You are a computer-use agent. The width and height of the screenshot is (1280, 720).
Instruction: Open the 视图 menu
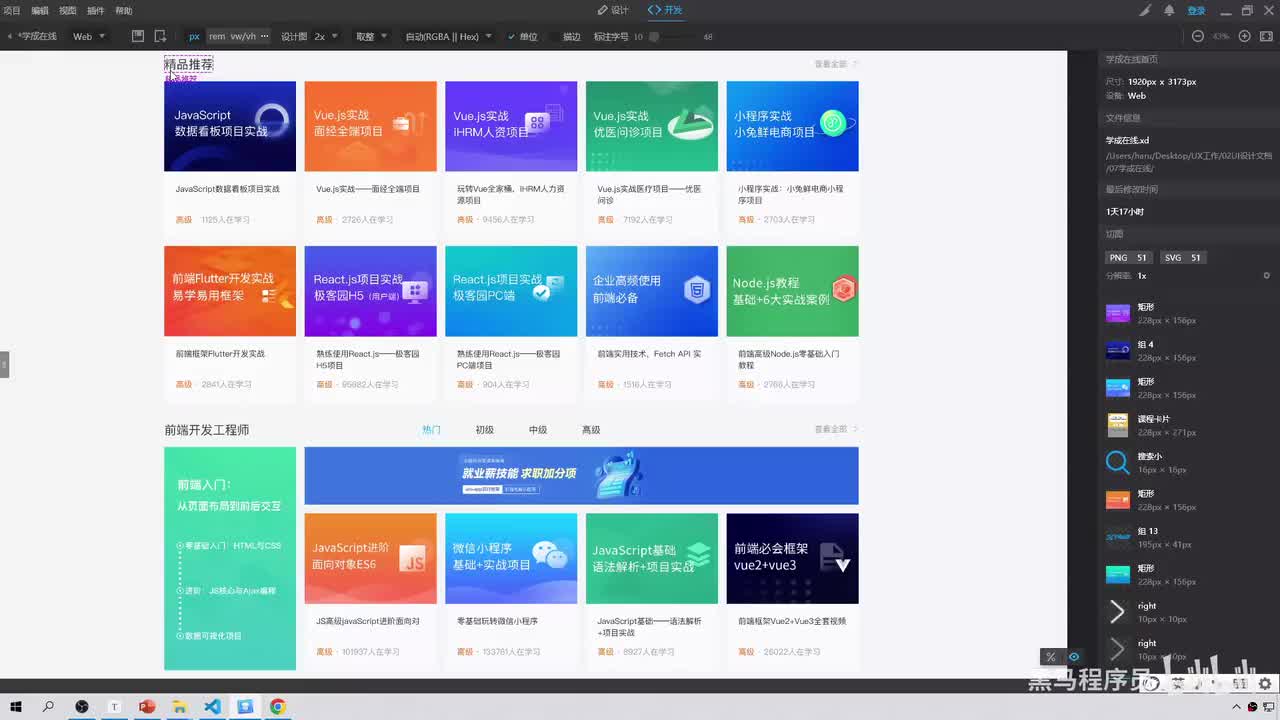point(68,10)
